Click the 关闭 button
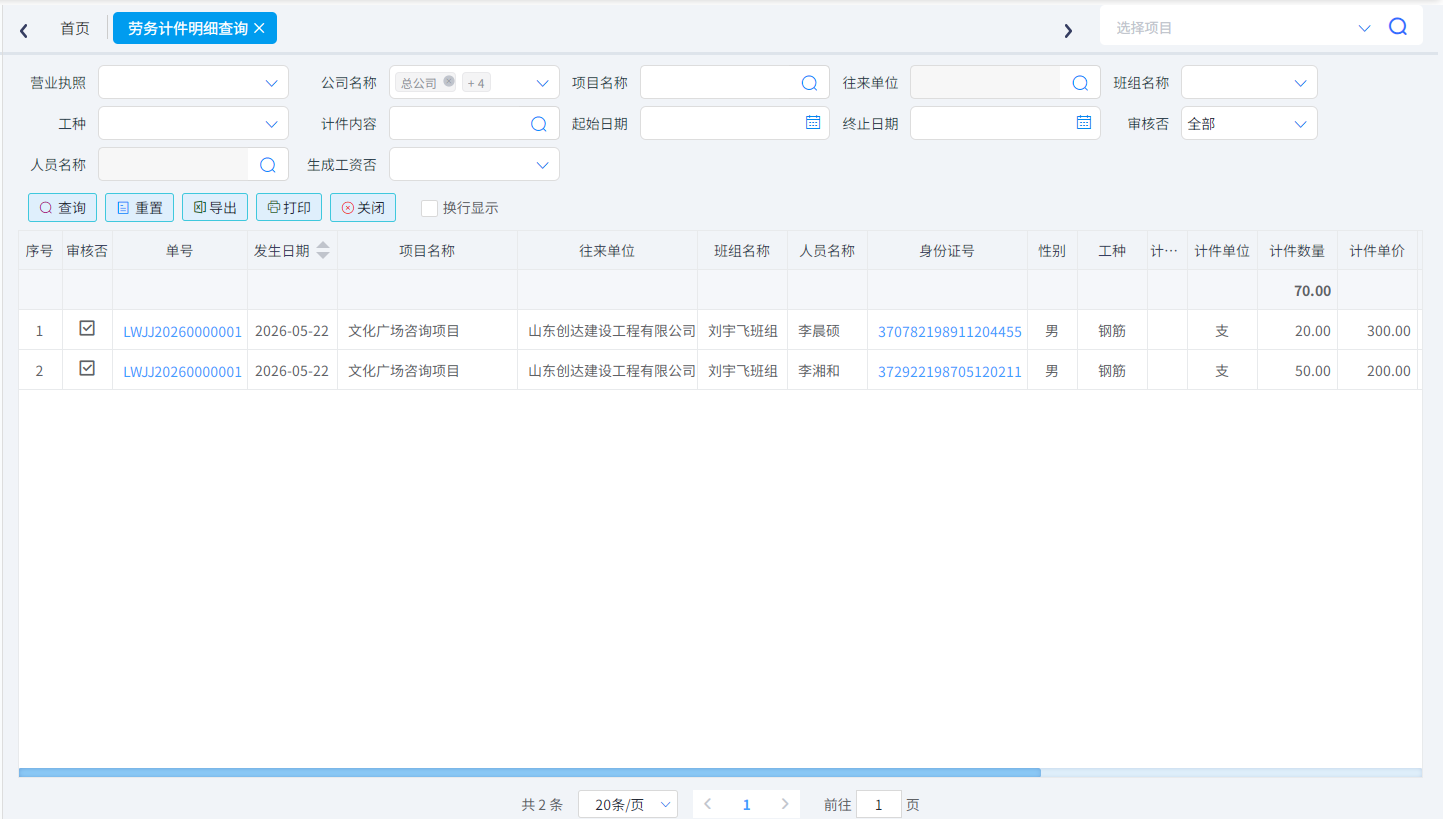Image resolution: width=1443 pixels, height=819 pixels. [363, 208]
